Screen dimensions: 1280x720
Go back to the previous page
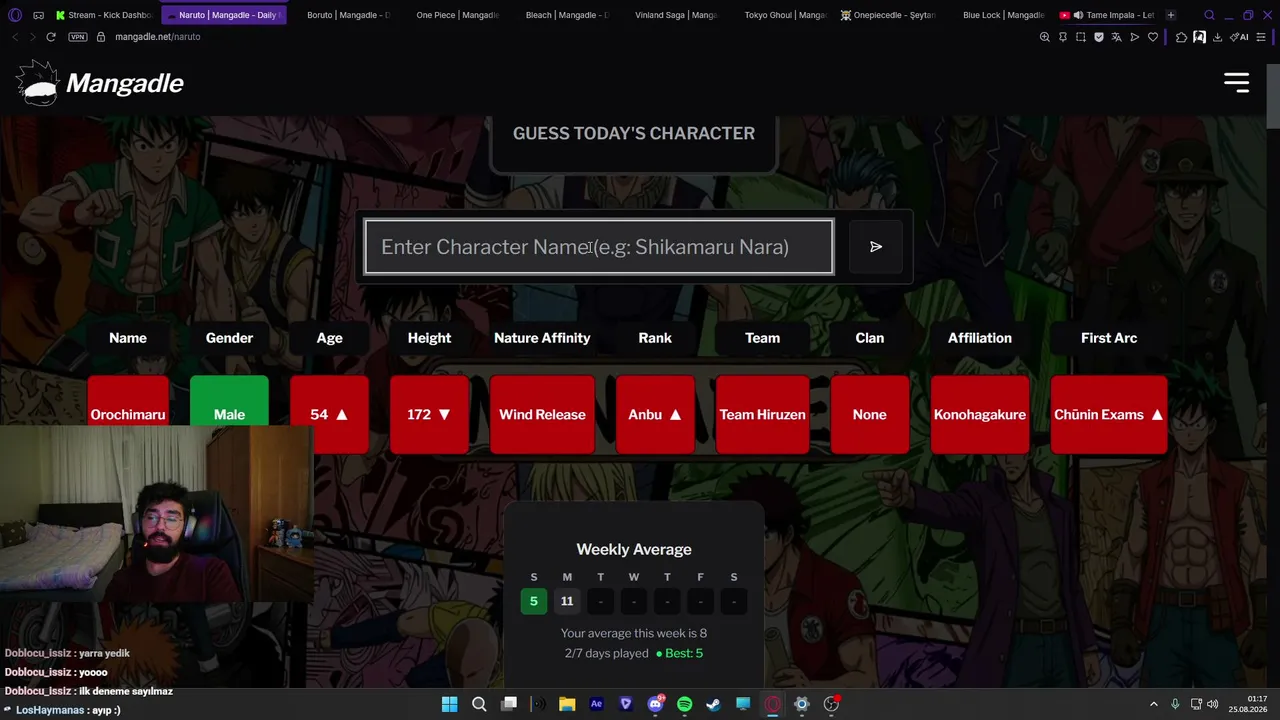click(14, 37)
